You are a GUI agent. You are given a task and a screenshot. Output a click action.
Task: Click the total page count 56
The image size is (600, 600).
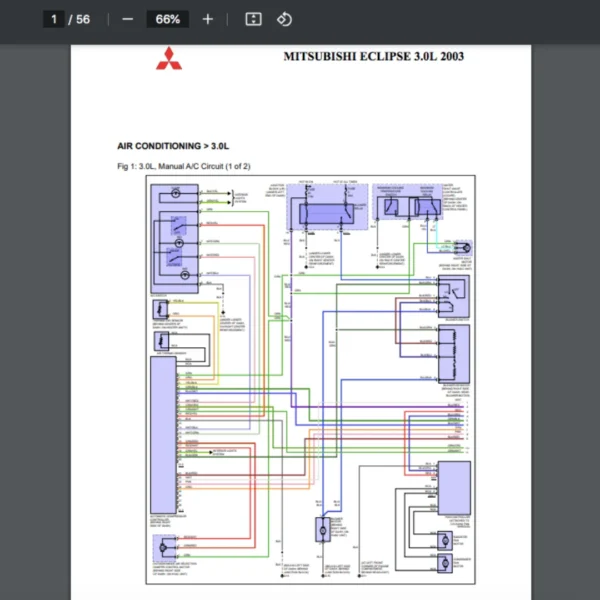[x=83, y=19]
